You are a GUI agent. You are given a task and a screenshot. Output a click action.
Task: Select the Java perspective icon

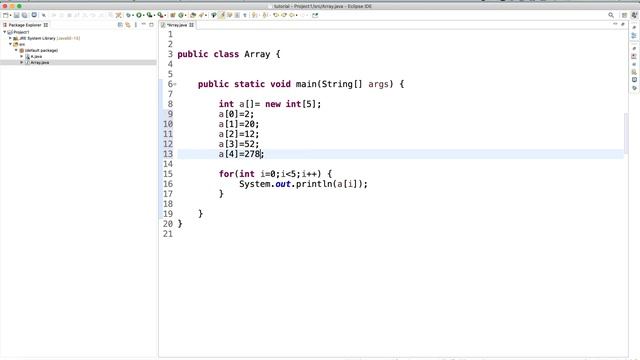(x=634, y=15)
